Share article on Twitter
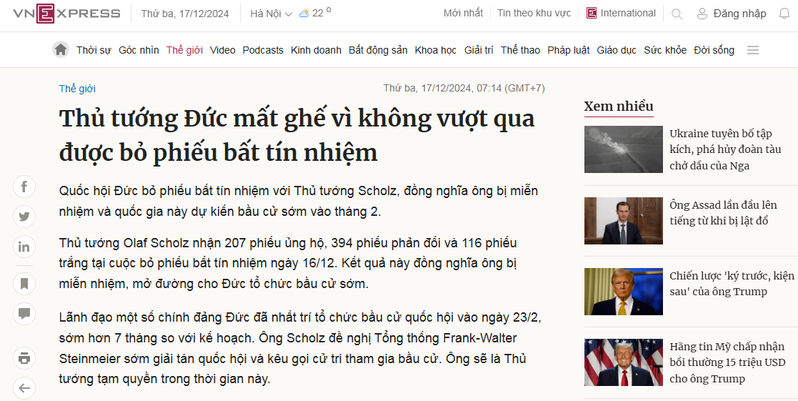 click(x=24, y=216)
